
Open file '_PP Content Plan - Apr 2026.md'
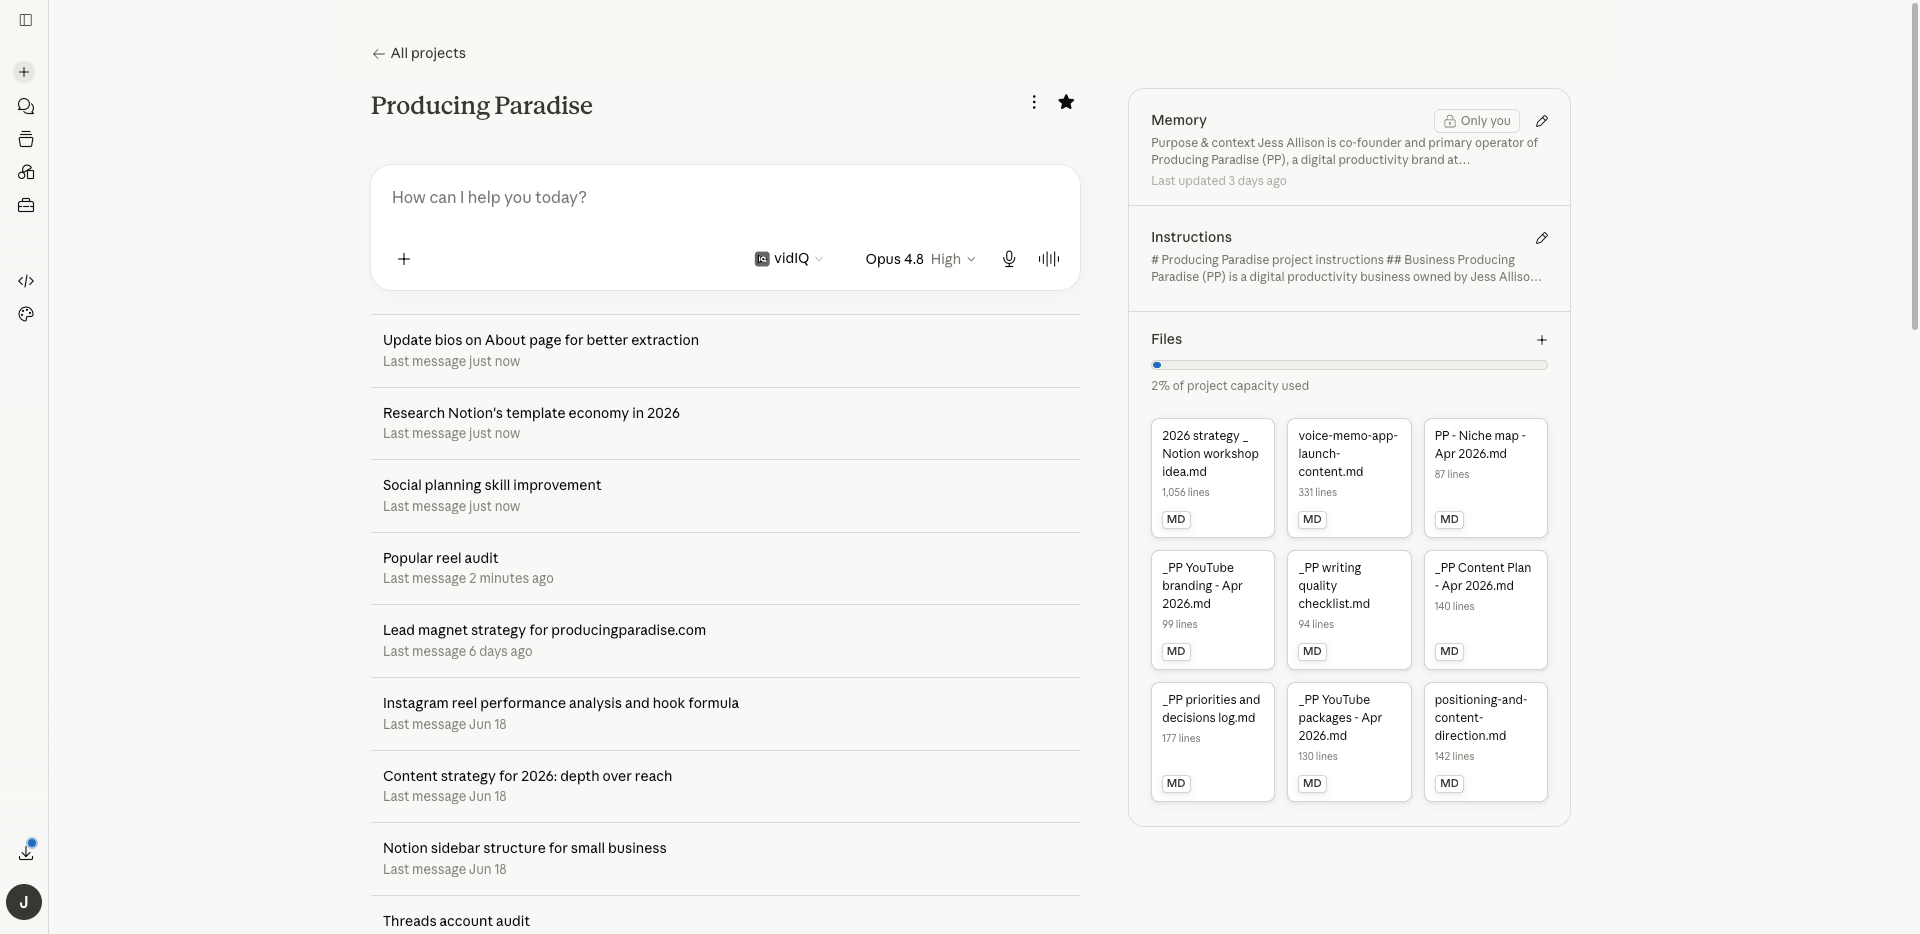point(1485,610)
